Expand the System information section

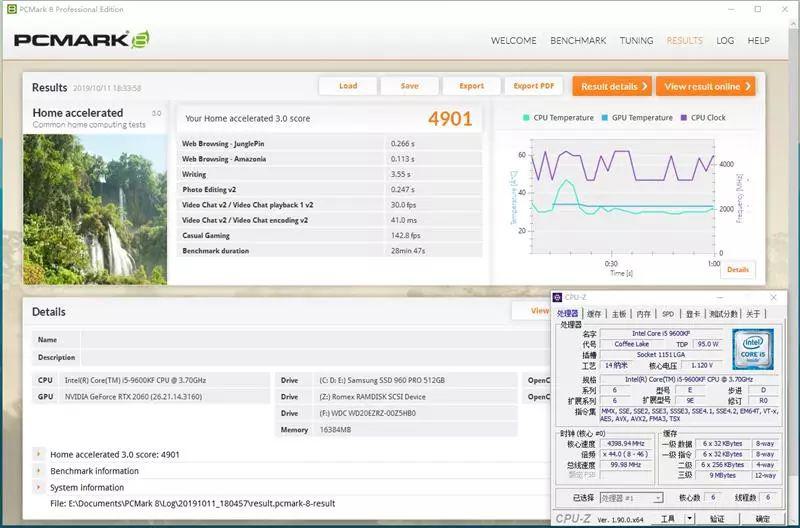click(38, 487)
